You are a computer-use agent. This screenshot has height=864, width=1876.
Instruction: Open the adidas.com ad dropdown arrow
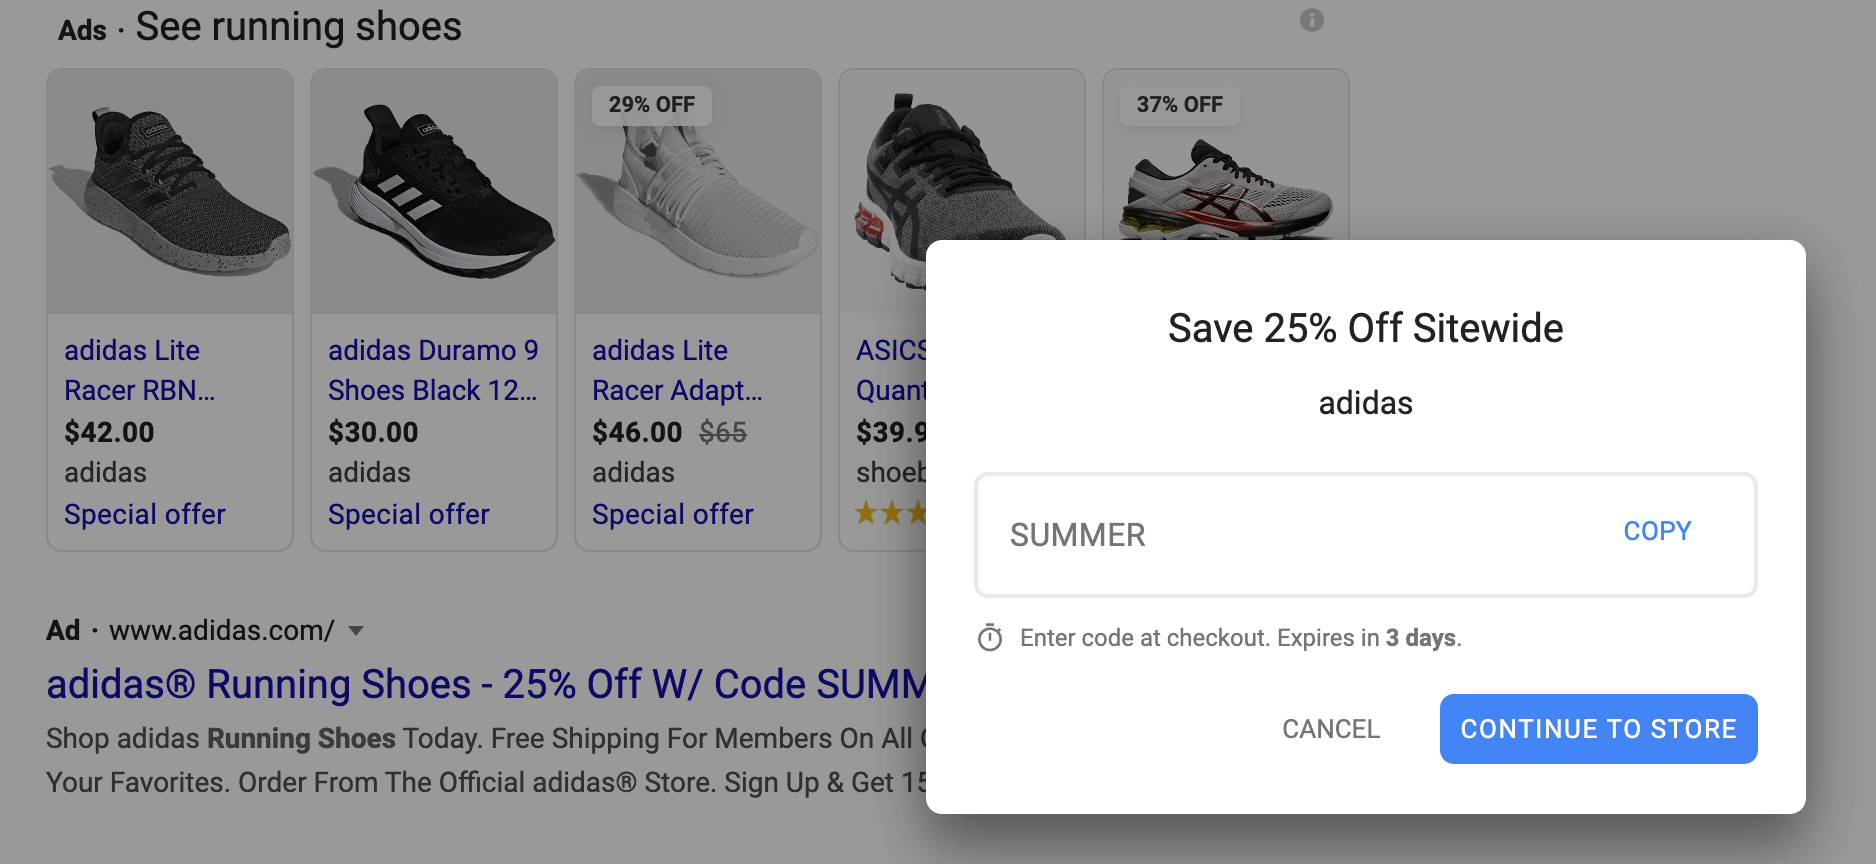click(x=356, y=631)
